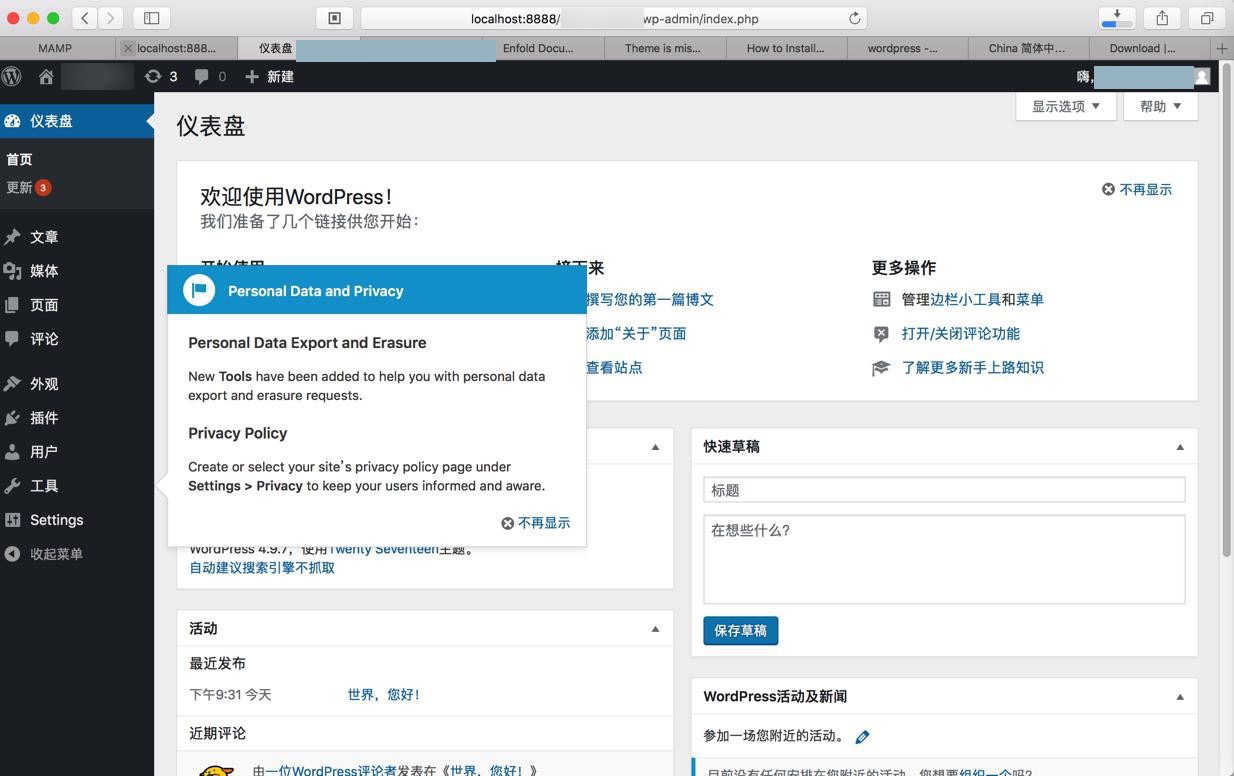Show all tabs overview button
1234x776 pixels.
[x=1207, y=18]
